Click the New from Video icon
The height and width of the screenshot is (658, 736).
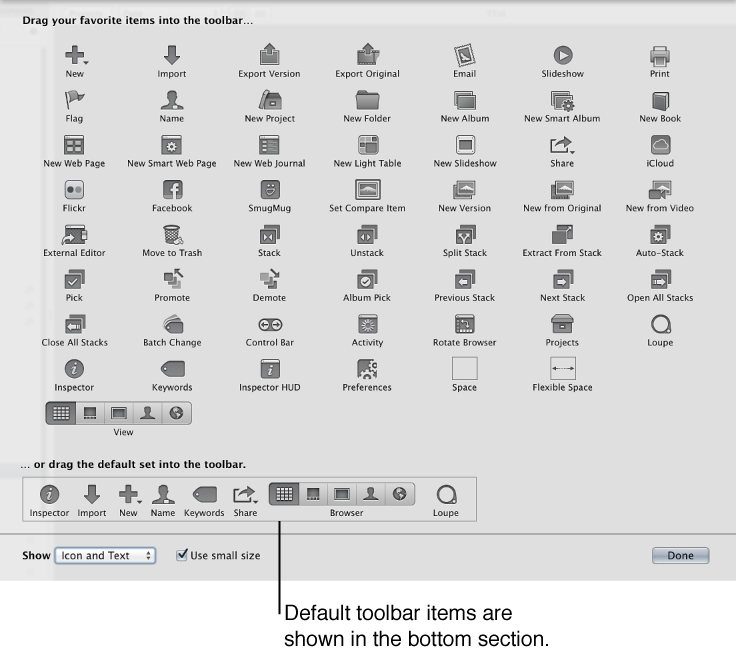(660, 190)
